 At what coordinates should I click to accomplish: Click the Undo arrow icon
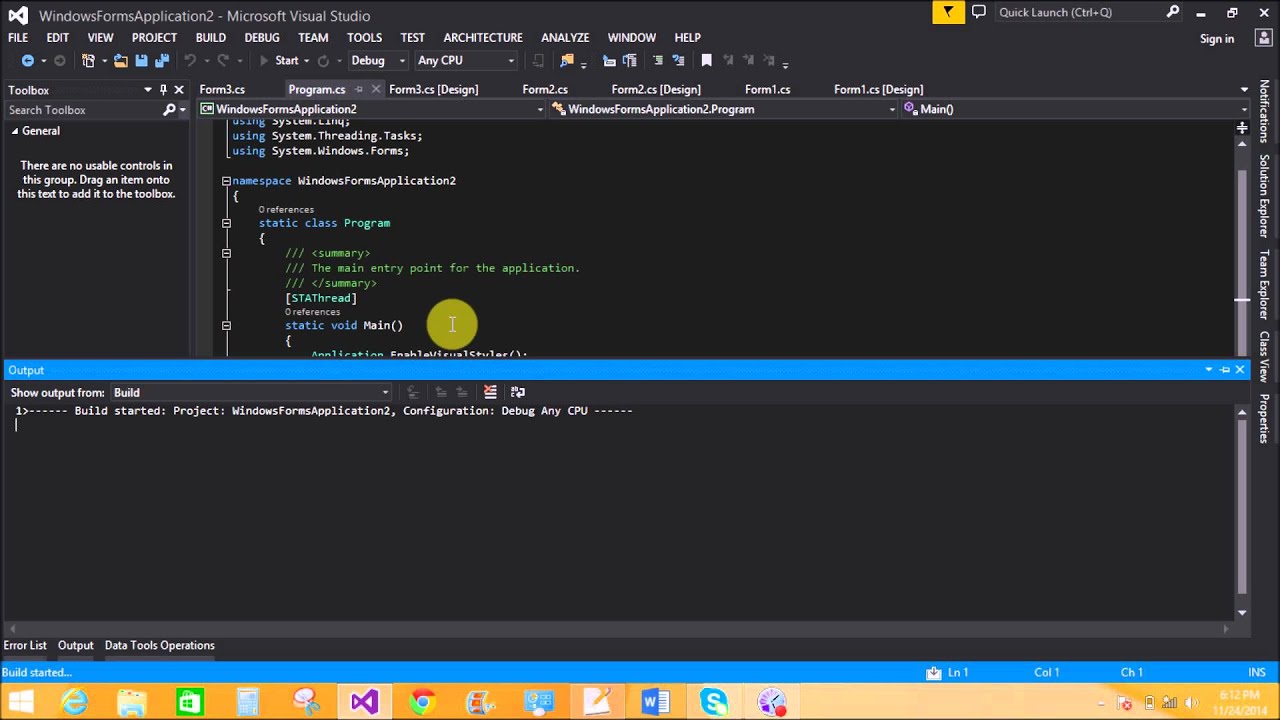pyautogui.click(x=189, y=61)
